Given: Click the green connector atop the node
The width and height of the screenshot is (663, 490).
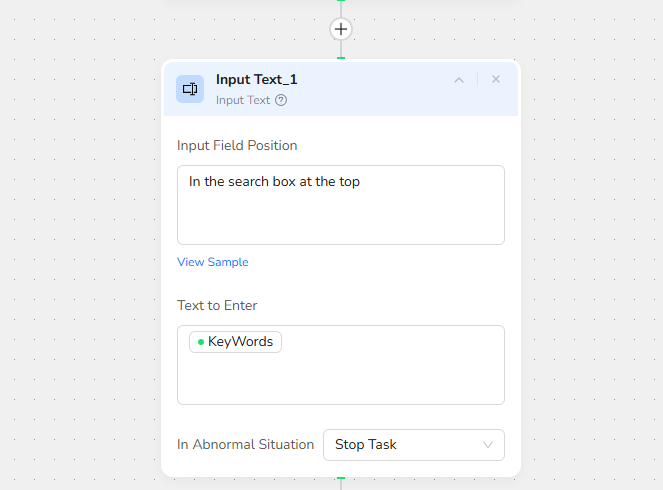Looking at the screenshot, I should tap(341, 58).
